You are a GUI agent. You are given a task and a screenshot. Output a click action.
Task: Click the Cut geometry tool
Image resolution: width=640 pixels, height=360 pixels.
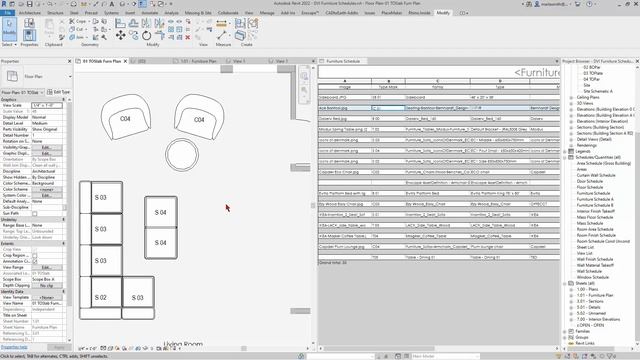click(x=78, y=29)
